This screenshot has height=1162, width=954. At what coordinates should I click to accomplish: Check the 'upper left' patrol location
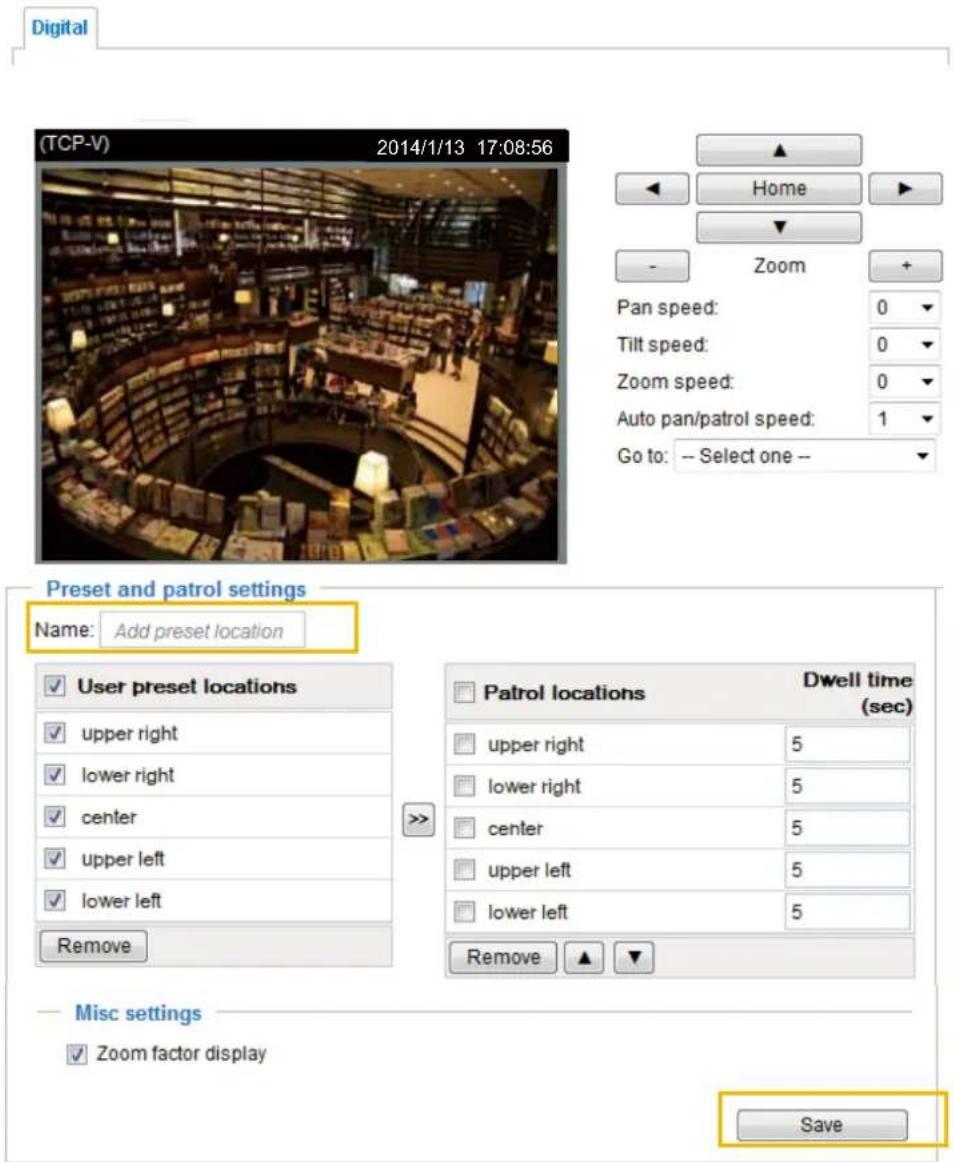click(x=464, y=870)
